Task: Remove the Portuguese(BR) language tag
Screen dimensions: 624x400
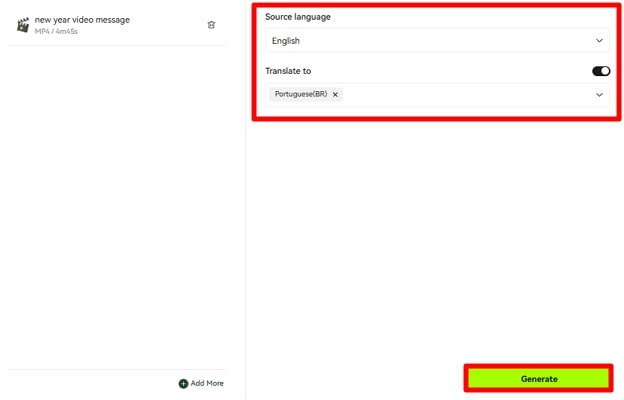Action: pyautogui.click(x=335, y=94)
